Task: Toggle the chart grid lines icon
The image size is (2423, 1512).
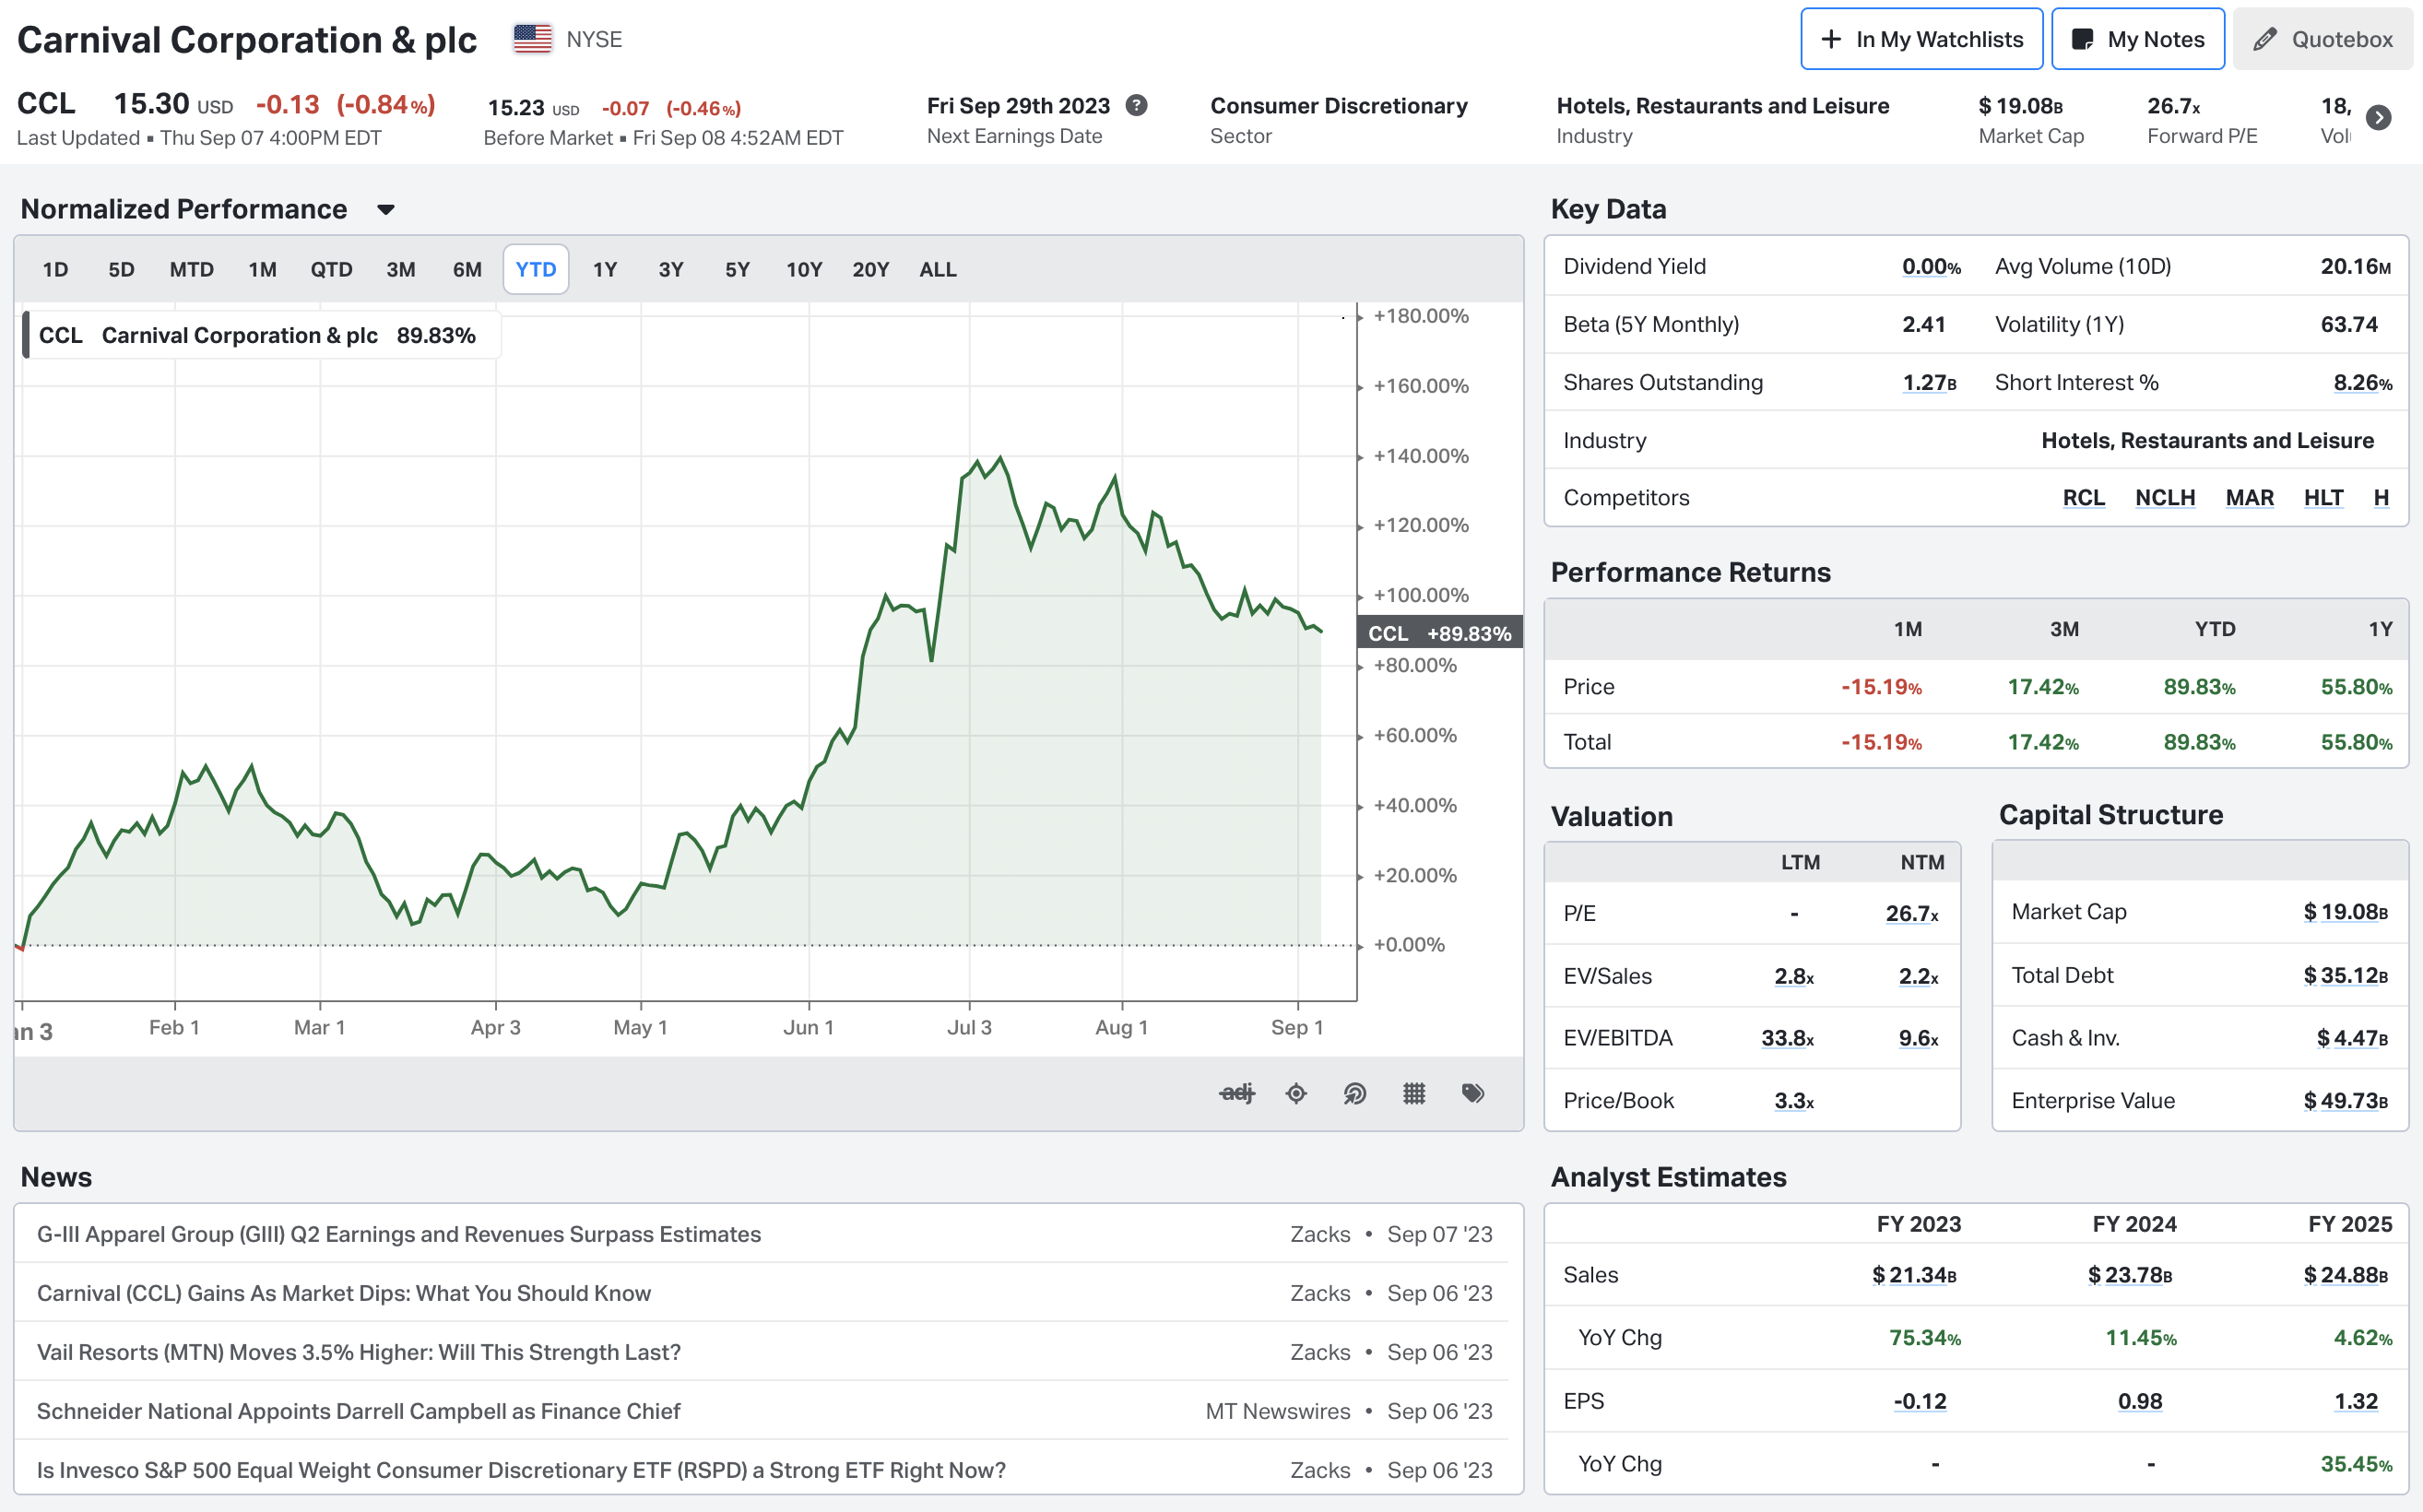Action: pyautogui.click(x=1414, y=1093)
